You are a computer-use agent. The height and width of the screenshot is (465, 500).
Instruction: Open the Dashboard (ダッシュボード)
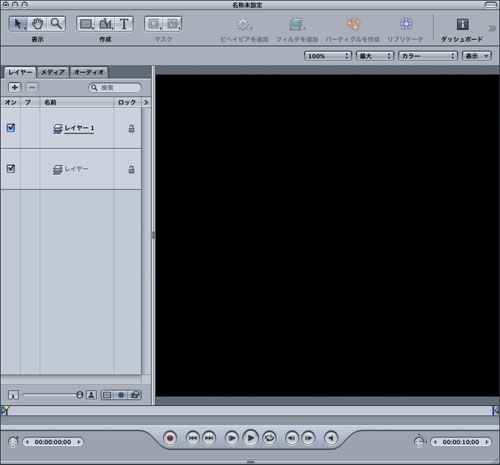point(462,29)
